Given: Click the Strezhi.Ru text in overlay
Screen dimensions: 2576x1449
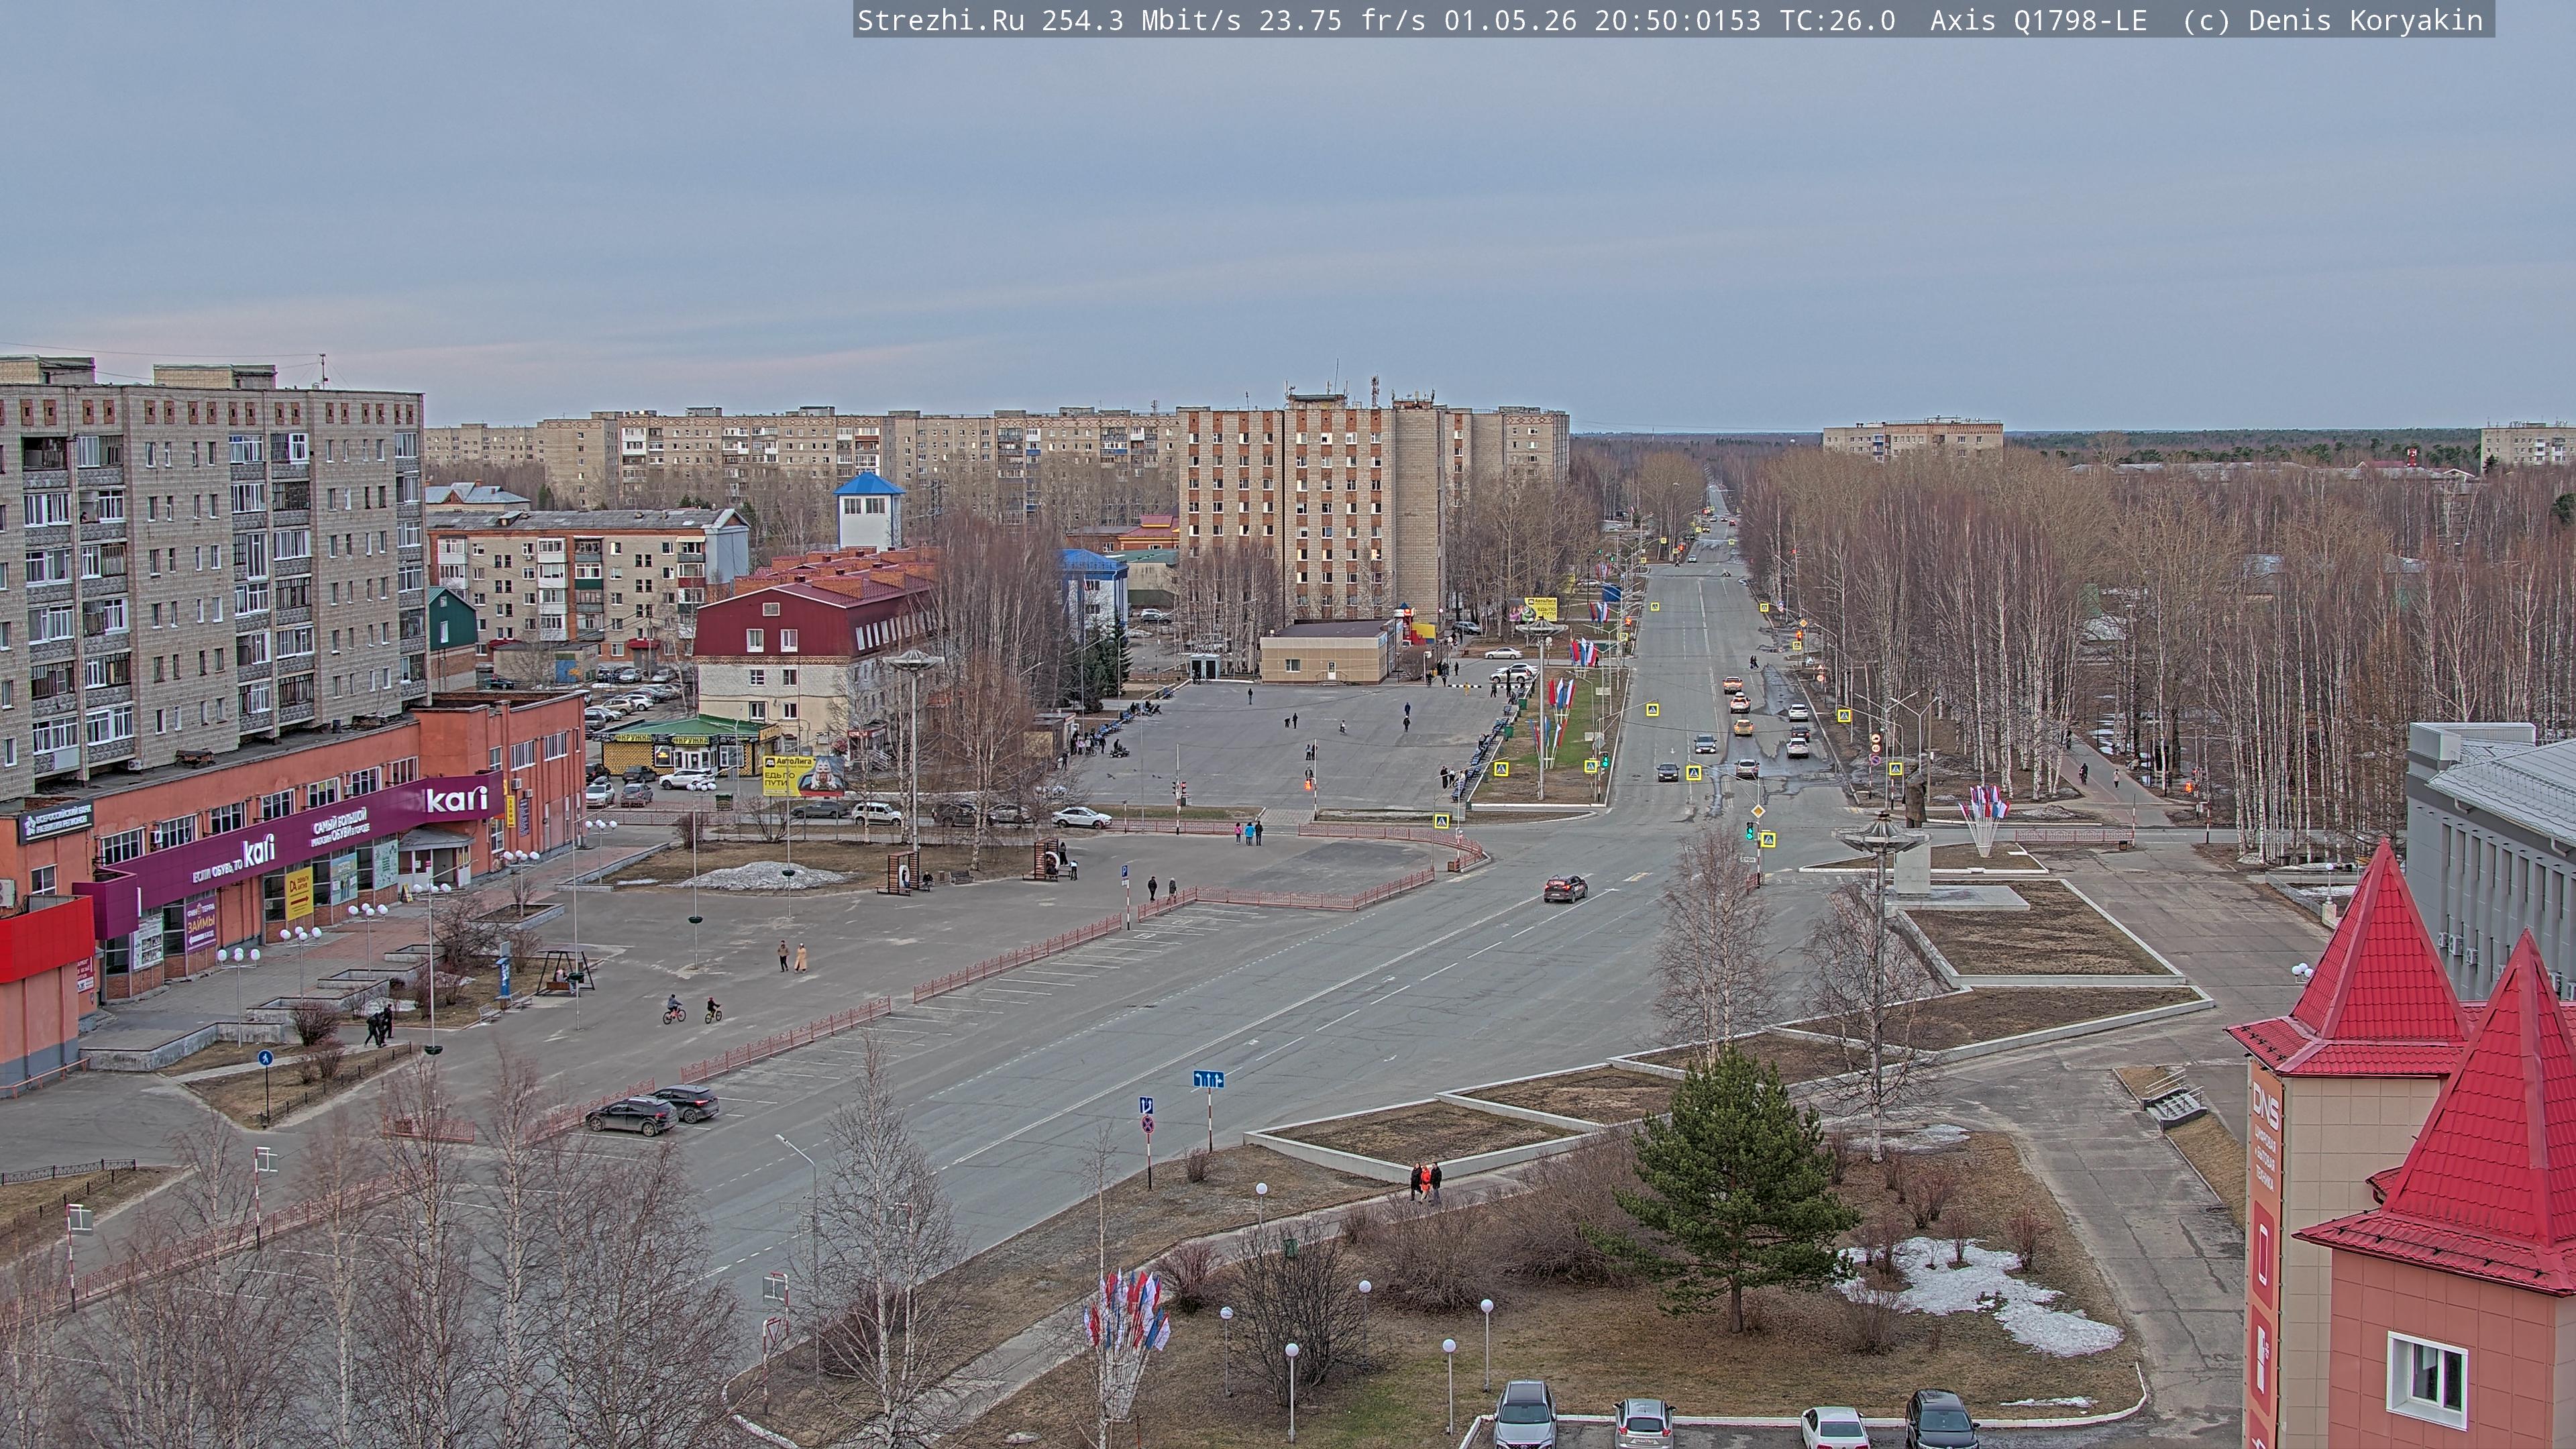Looking at the screenshot, I should (x=941, y=20).
